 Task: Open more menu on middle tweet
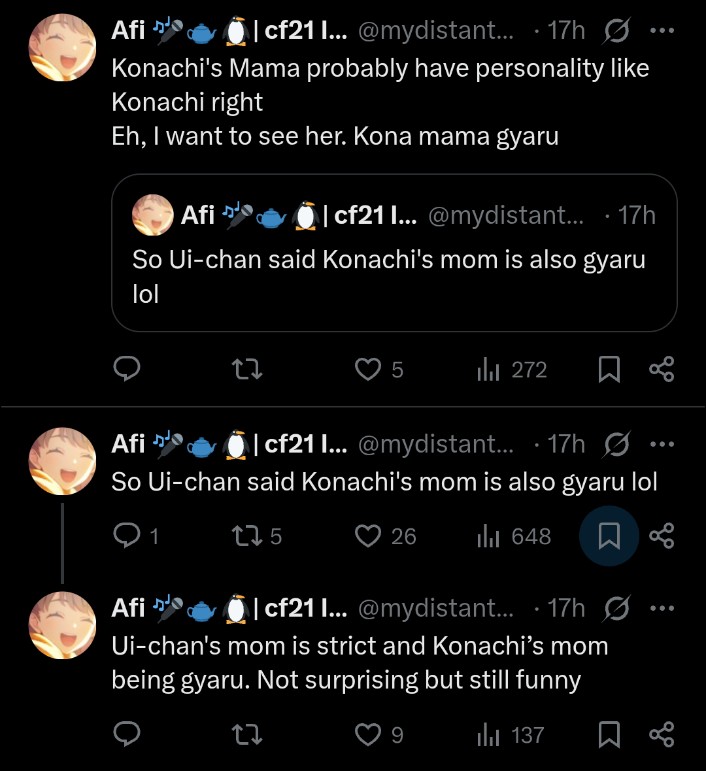pos(661,443)
